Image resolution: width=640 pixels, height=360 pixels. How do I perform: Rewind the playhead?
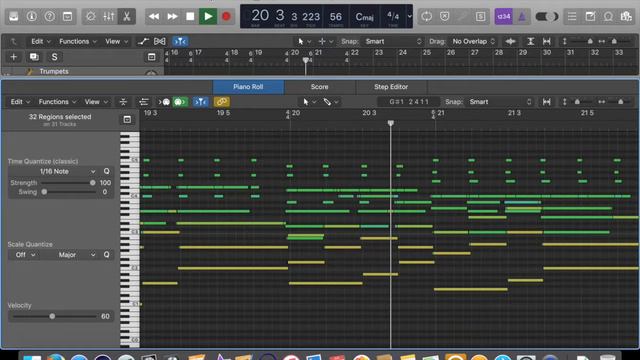[154, 16]
